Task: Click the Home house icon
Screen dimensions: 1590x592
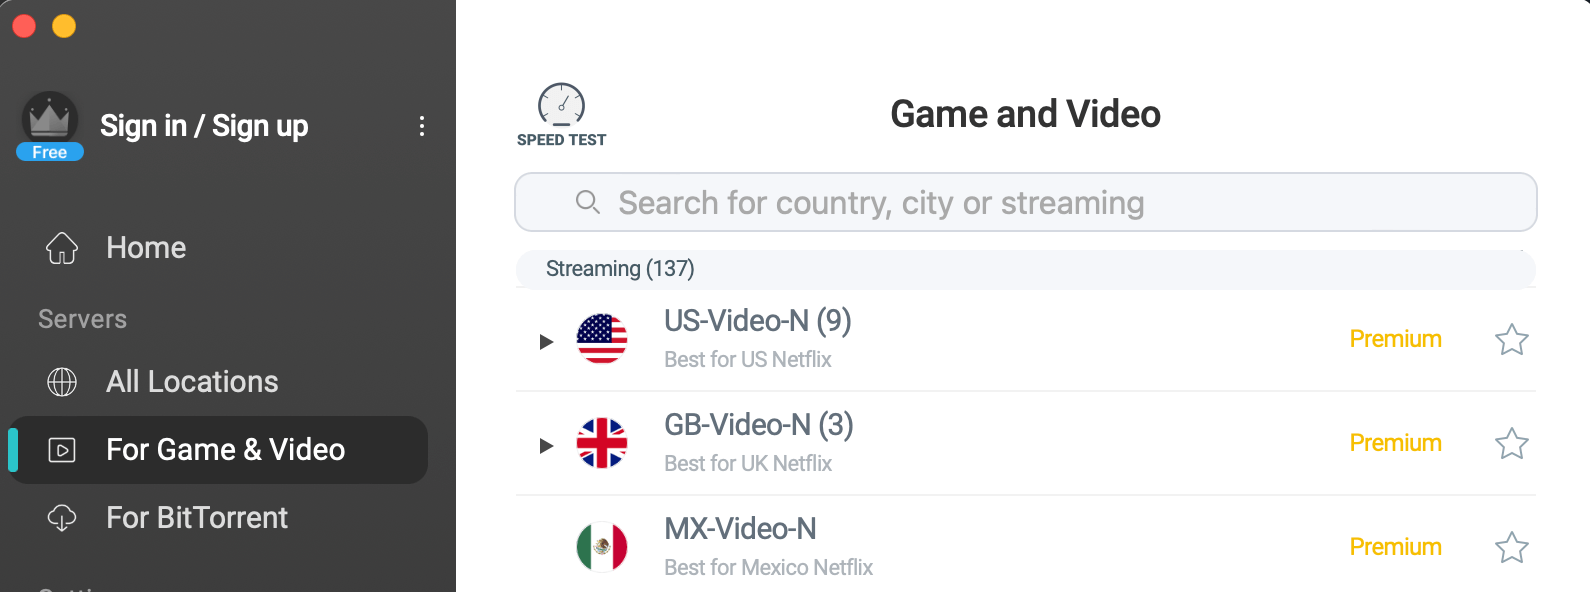Action: [x=62, y=248]
